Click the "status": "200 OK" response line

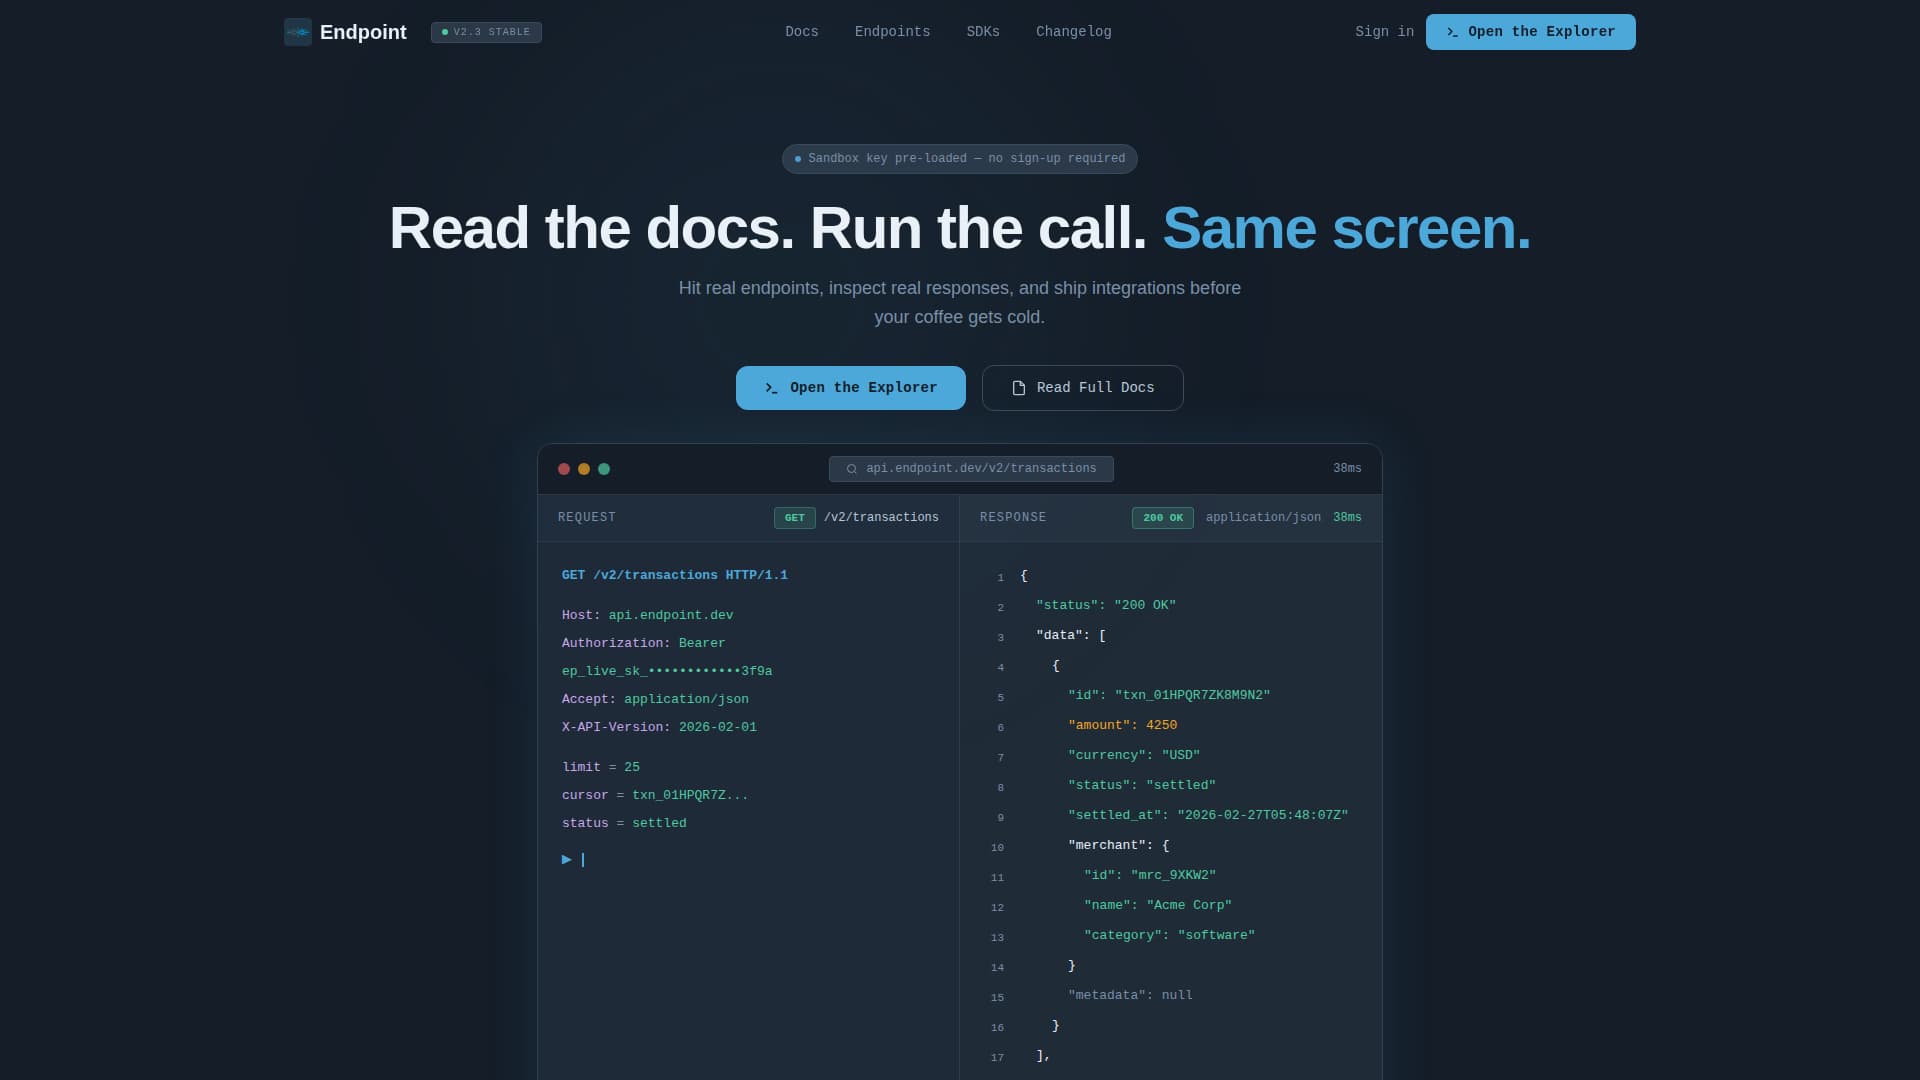click(1106, 606)
